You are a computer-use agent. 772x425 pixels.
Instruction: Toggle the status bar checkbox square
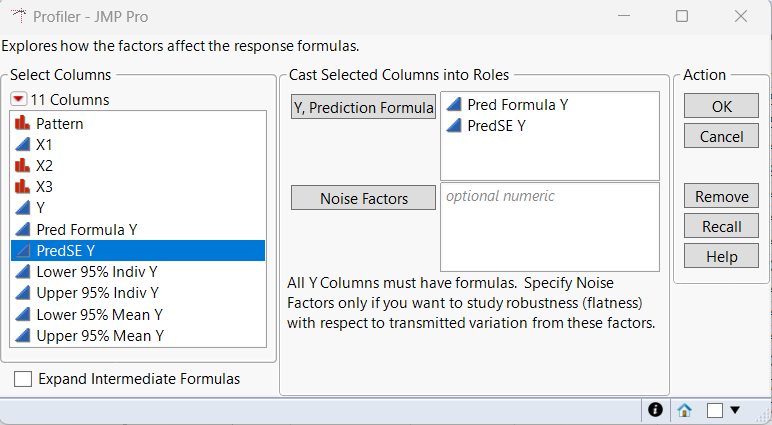point(715,409)
